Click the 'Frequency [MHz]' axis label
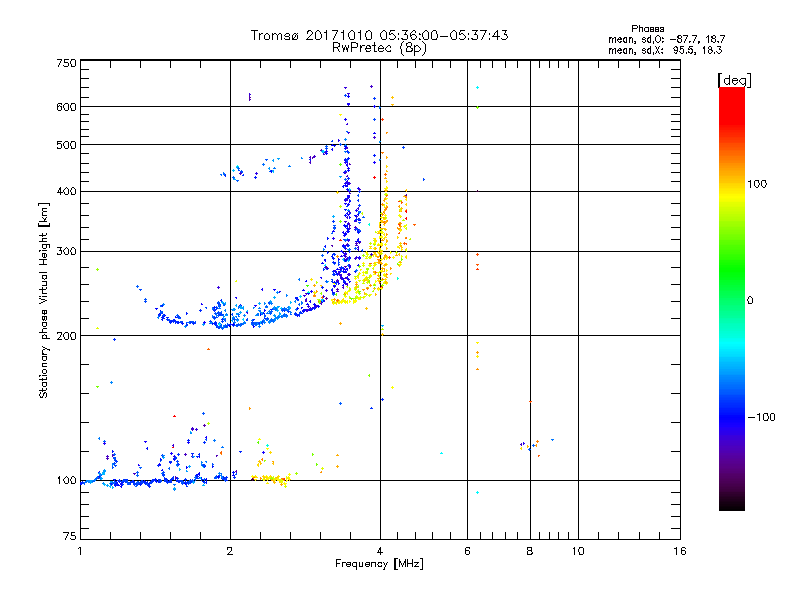 click(379, 564)
